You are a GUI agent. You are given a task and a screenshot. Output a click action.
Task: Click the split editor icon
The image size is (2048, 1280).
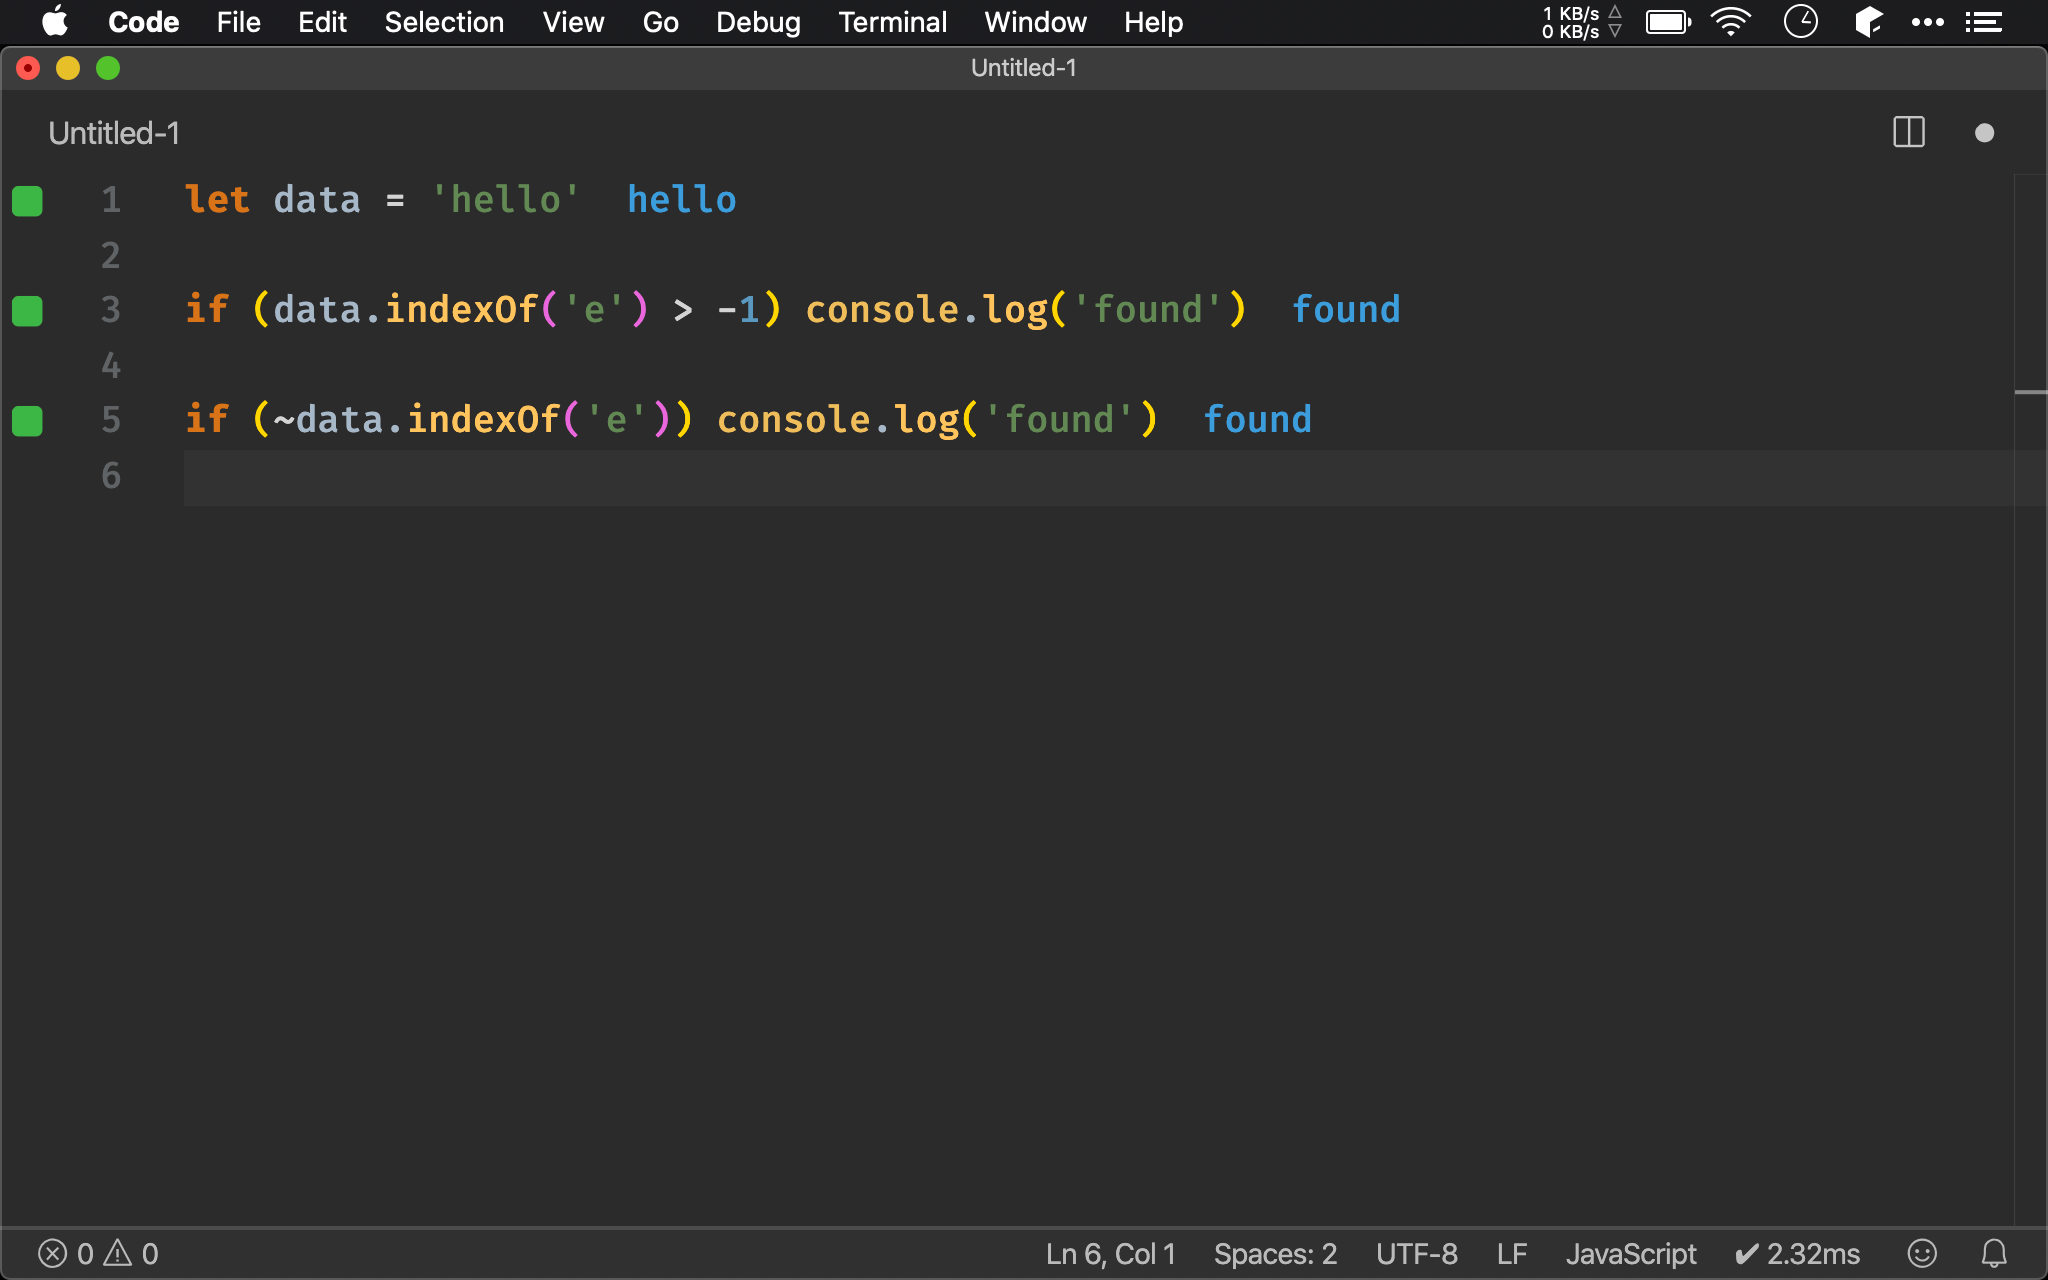[1908, 133]
